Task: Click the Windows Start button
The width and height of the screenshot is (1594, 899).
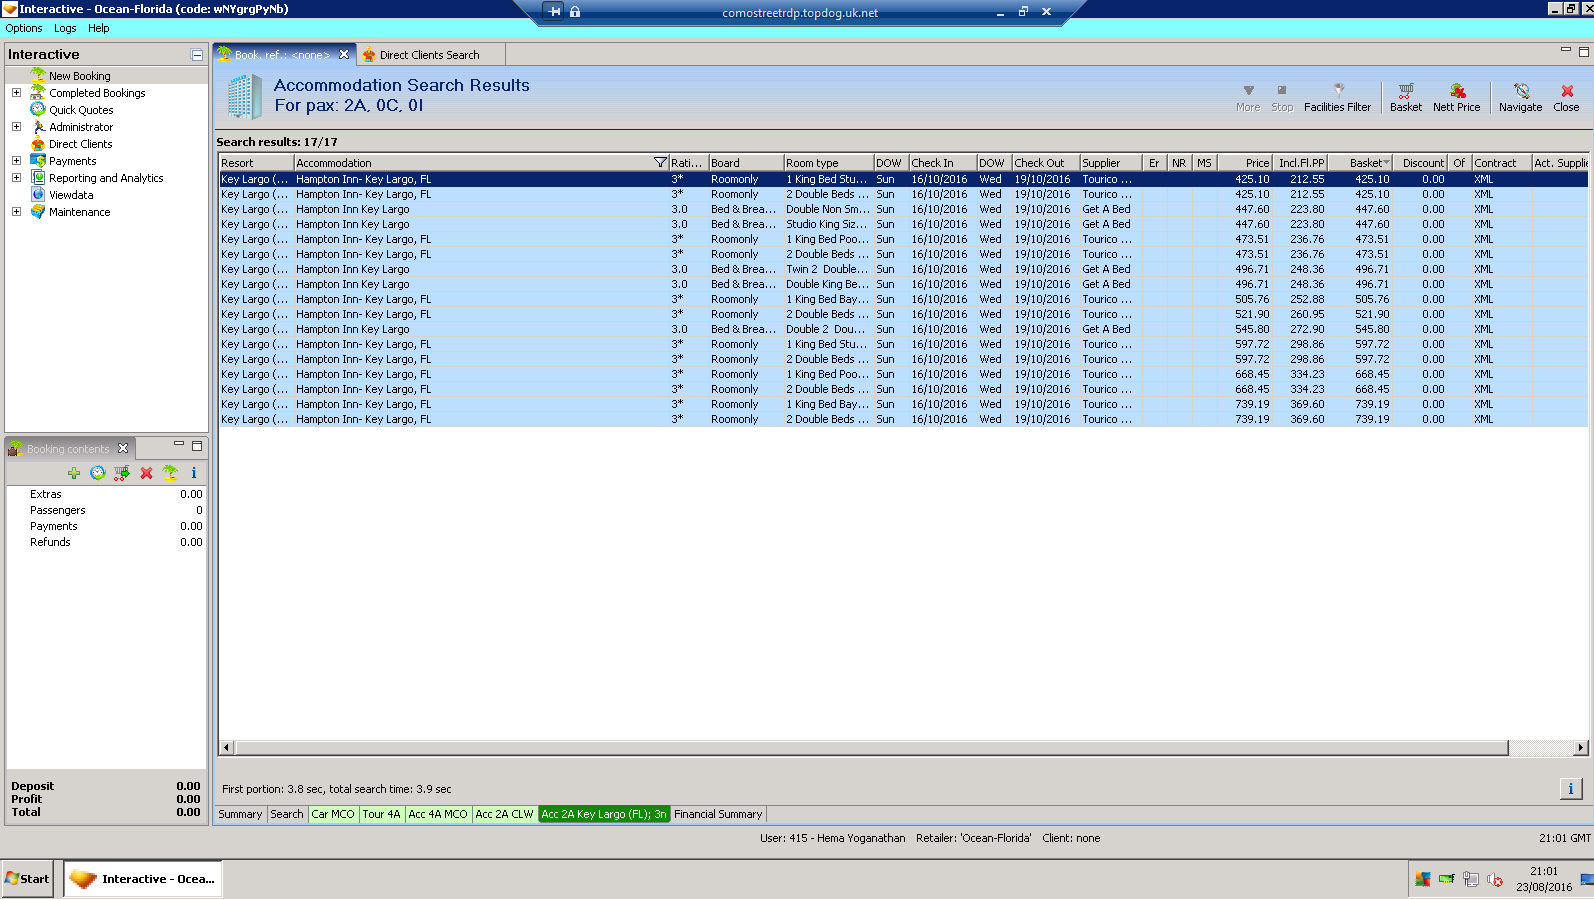Action: pos(27,879)
